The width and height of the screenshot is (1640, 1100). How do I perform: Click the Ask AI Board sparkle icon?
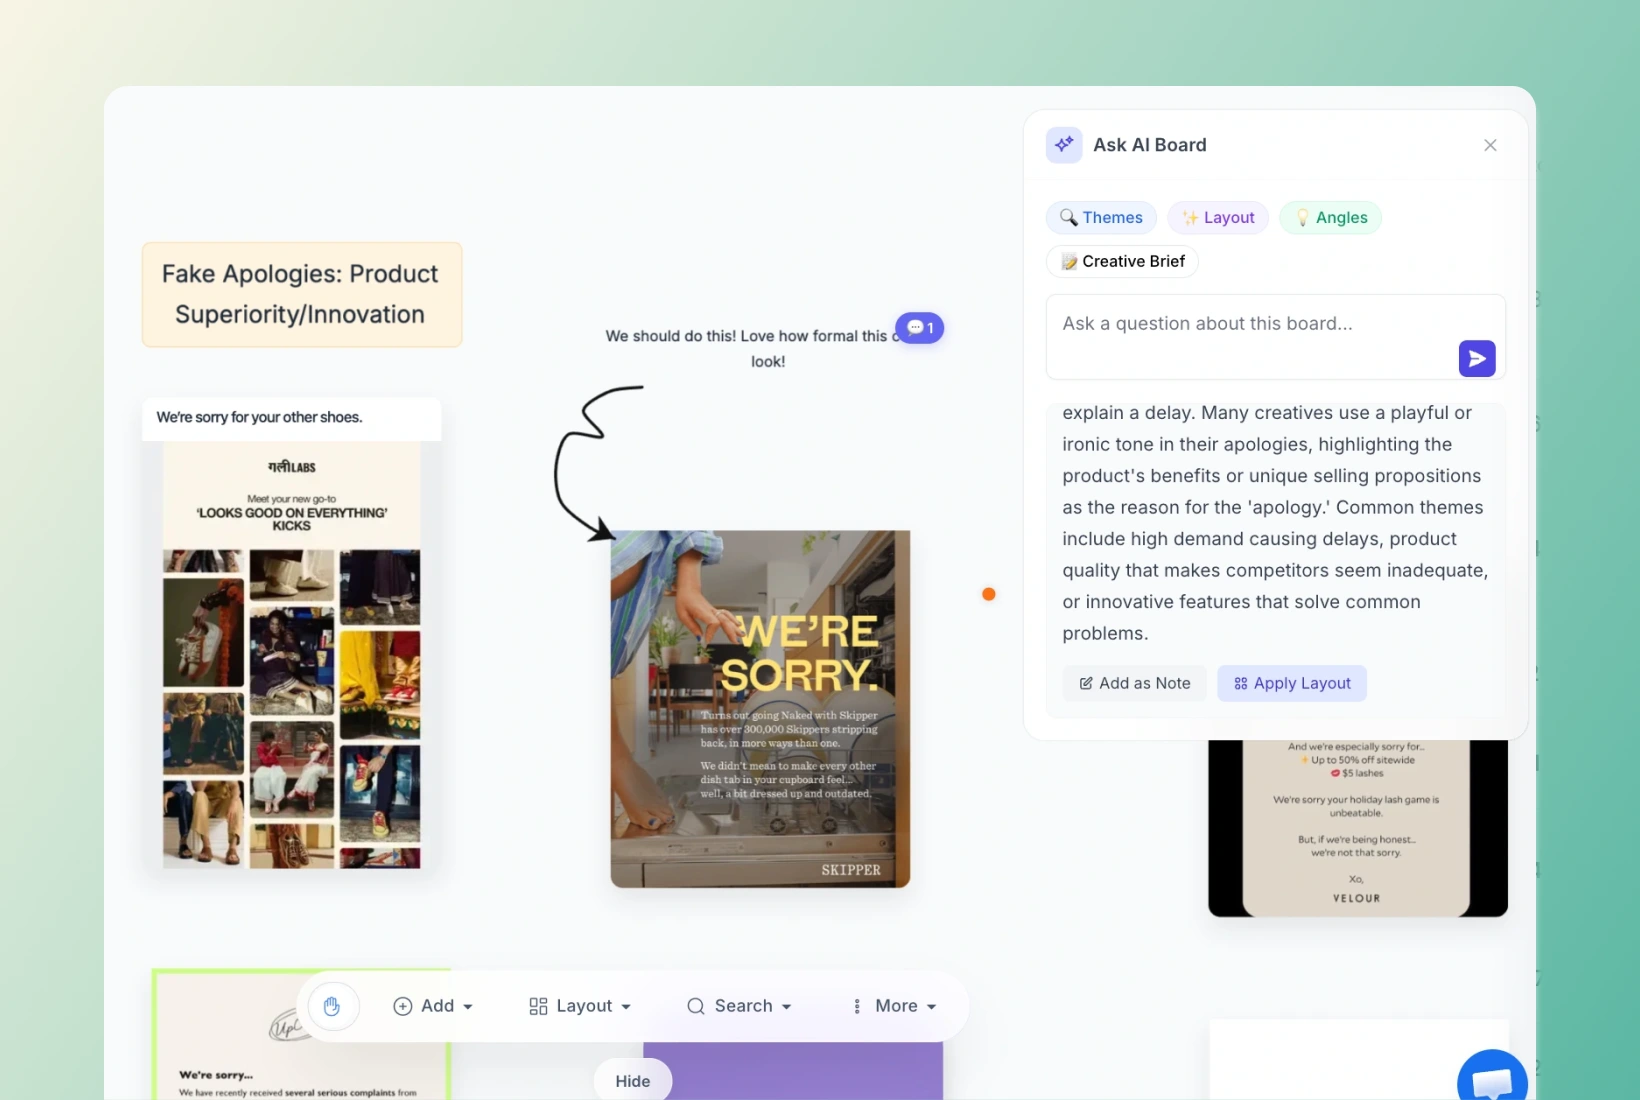(1064, 145)
